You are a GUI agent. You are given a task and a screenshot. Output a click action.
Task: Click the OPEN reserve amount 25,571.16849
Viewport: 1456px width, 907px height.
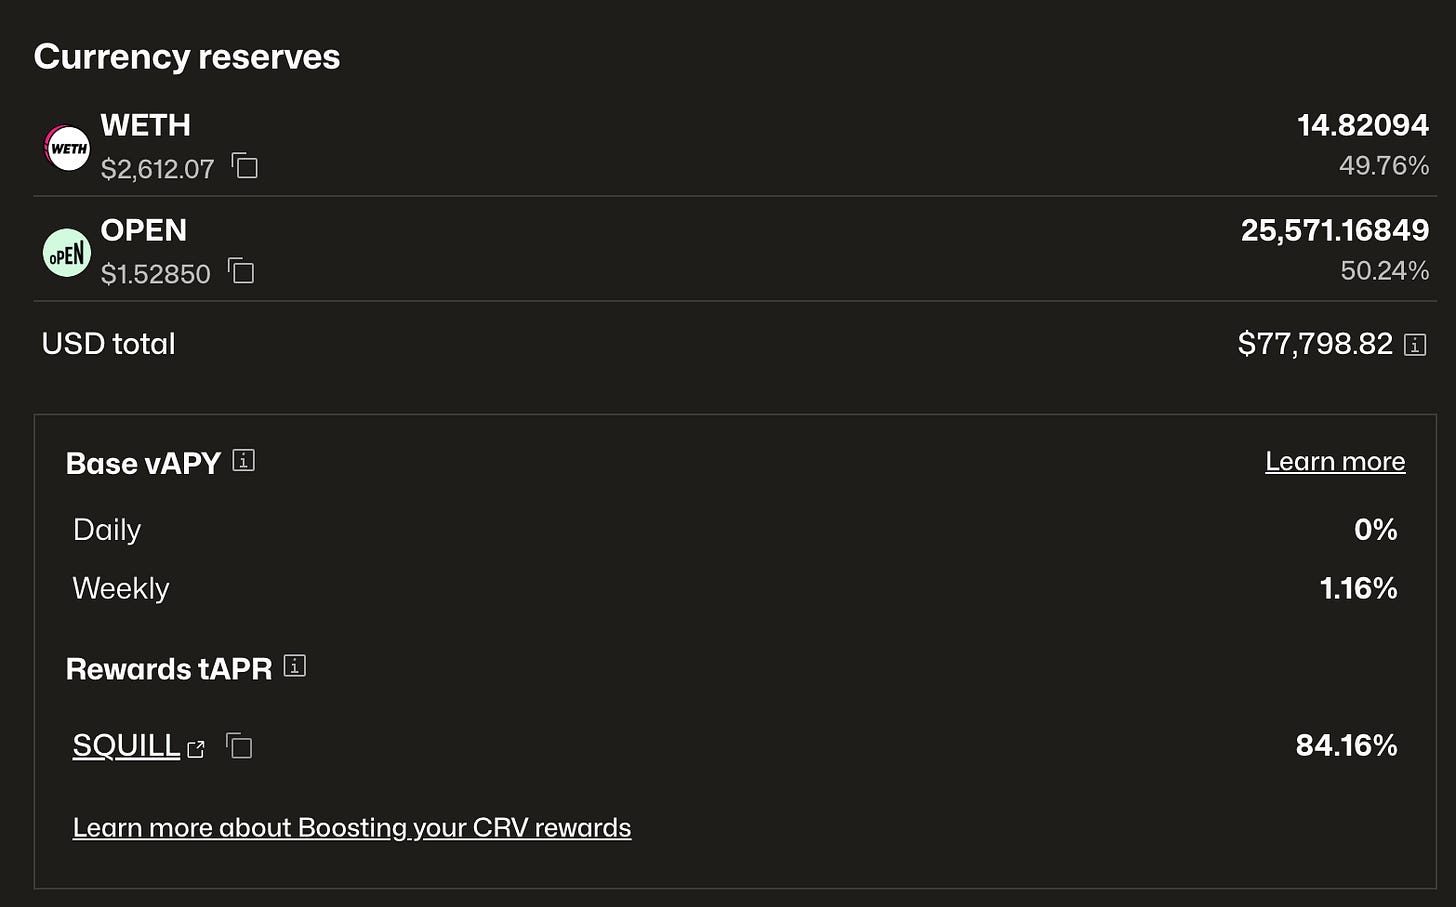tap(1335, 230)
